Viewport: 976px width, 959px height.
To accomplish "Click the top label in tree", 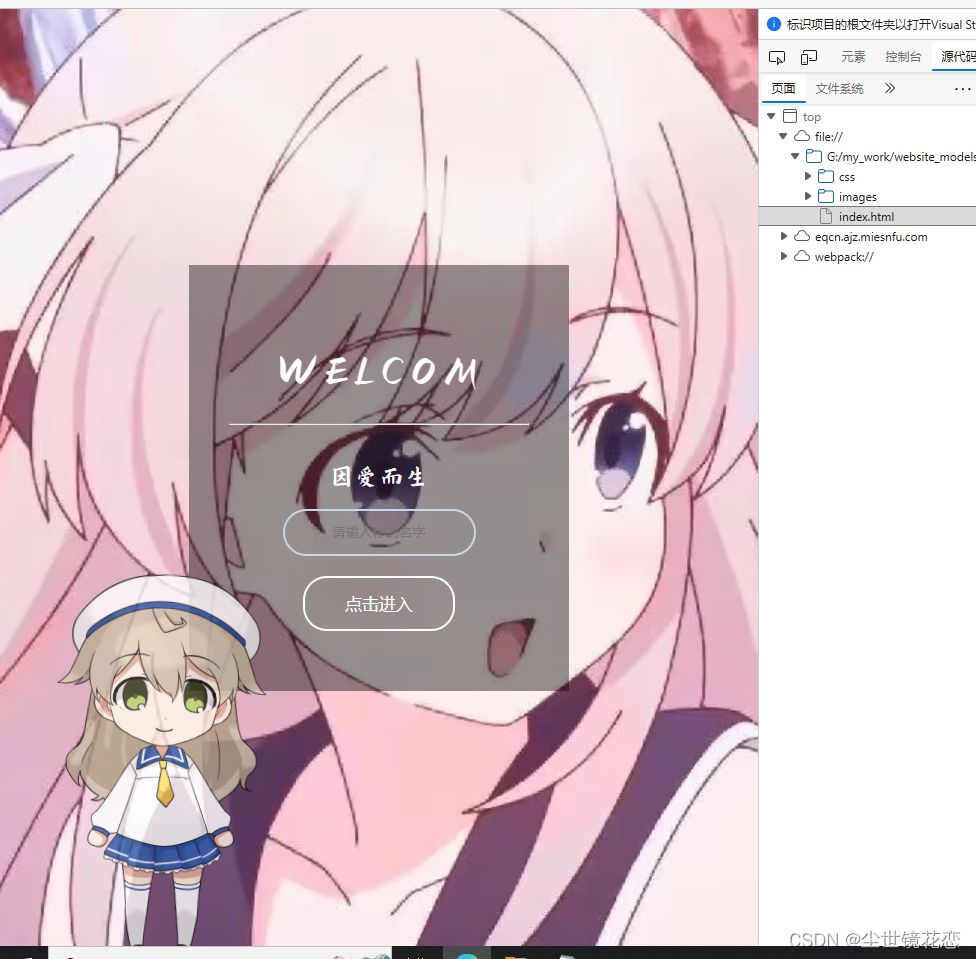I will 812,117.
